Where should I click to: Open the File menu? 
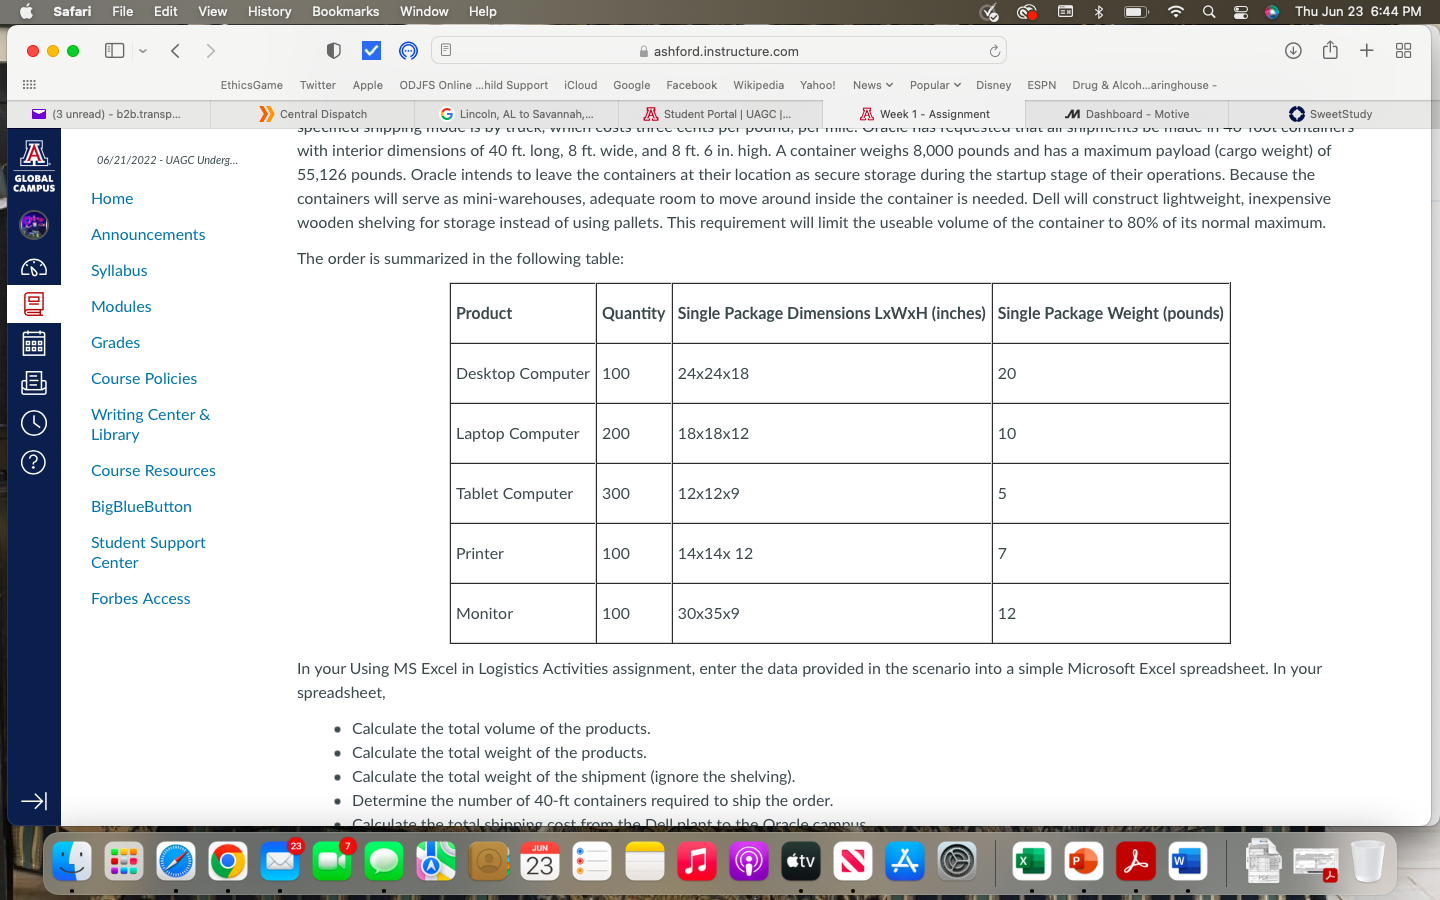[122, 11]
